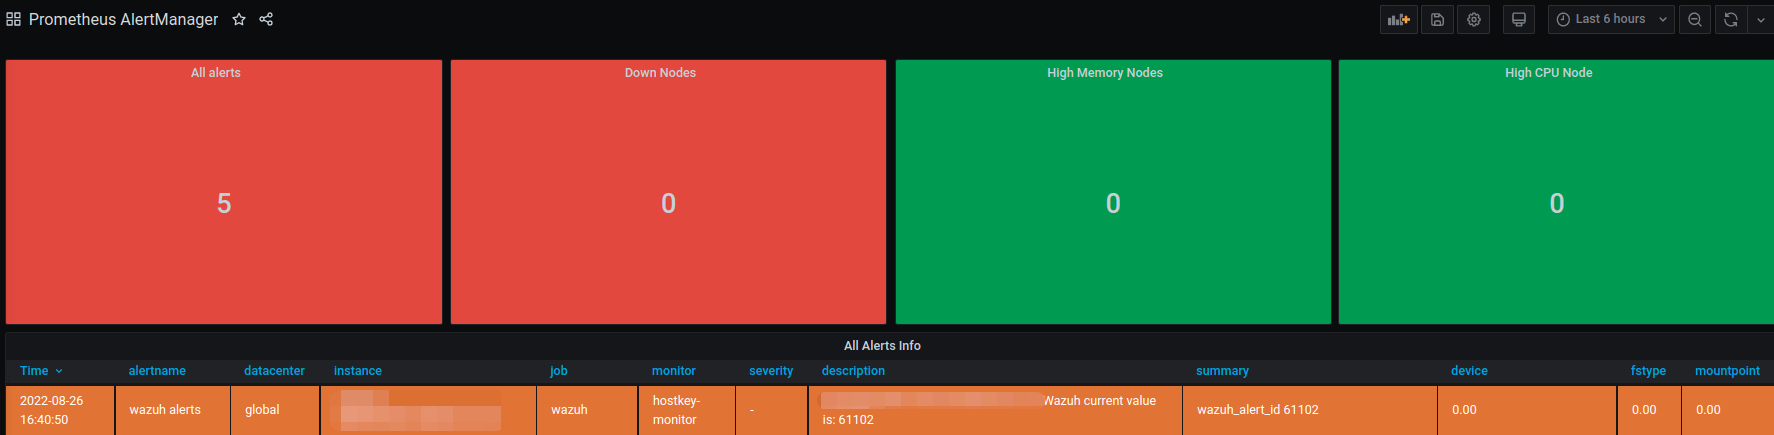Open the All Alerts Info table title
The image size is (1774, 435).
[882, 346]
